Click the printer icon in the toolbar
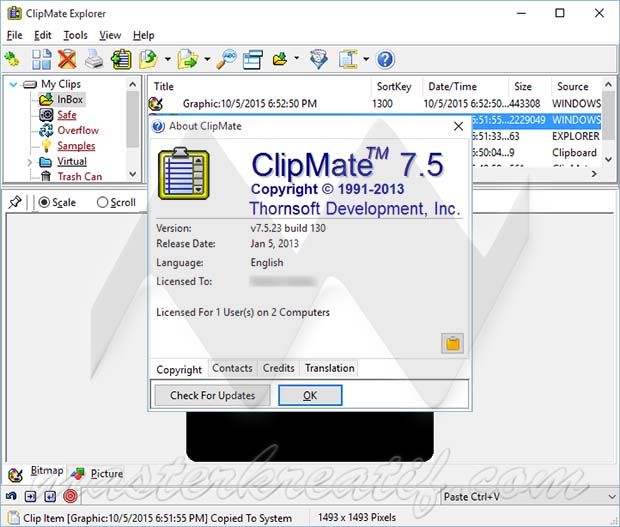620x527 pixels. (94, 59)
